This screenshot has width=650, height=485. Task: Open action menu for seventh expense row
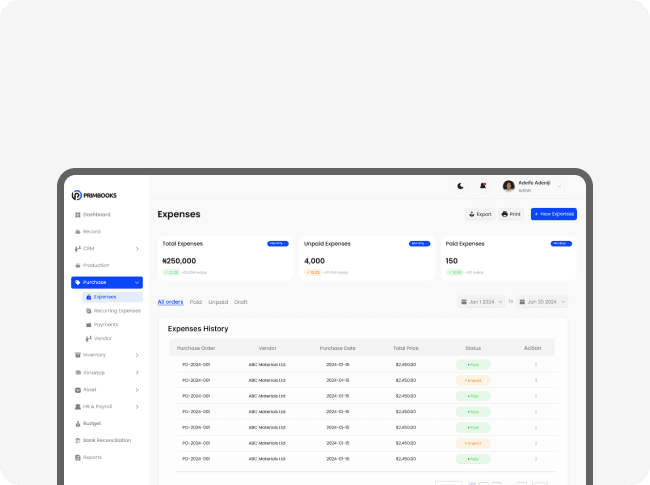coord(536,459)
